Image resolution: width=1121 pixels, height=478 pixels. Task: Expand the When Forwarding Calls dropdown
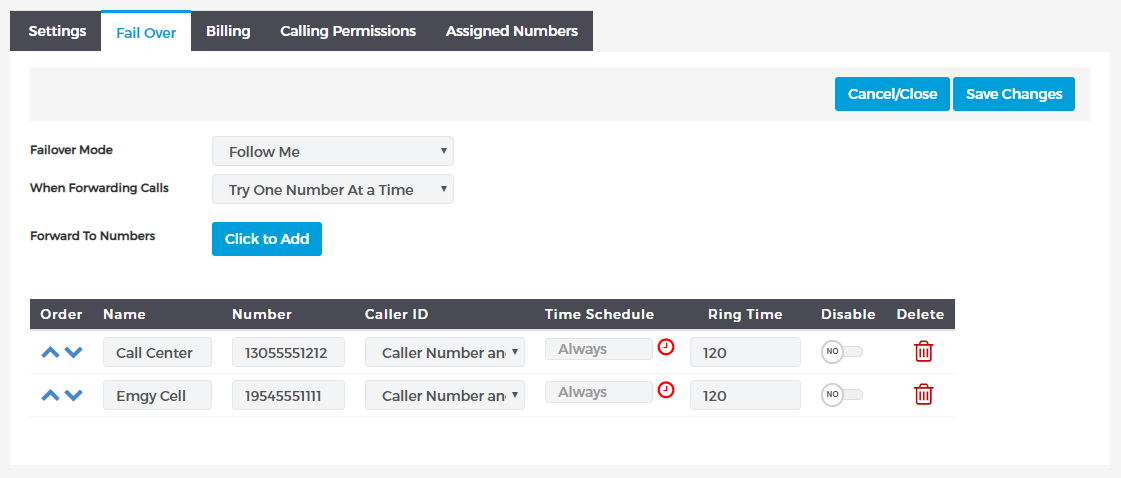tap(332, 189)
